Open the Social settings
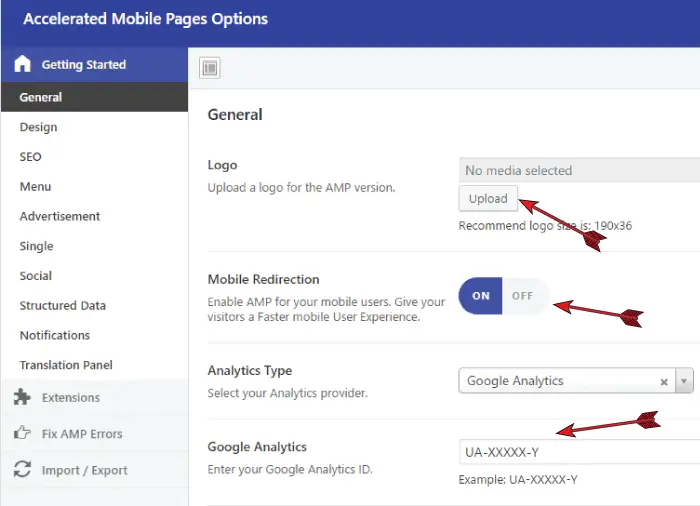This screenshot has height=506, width=700. coord(95,276)
